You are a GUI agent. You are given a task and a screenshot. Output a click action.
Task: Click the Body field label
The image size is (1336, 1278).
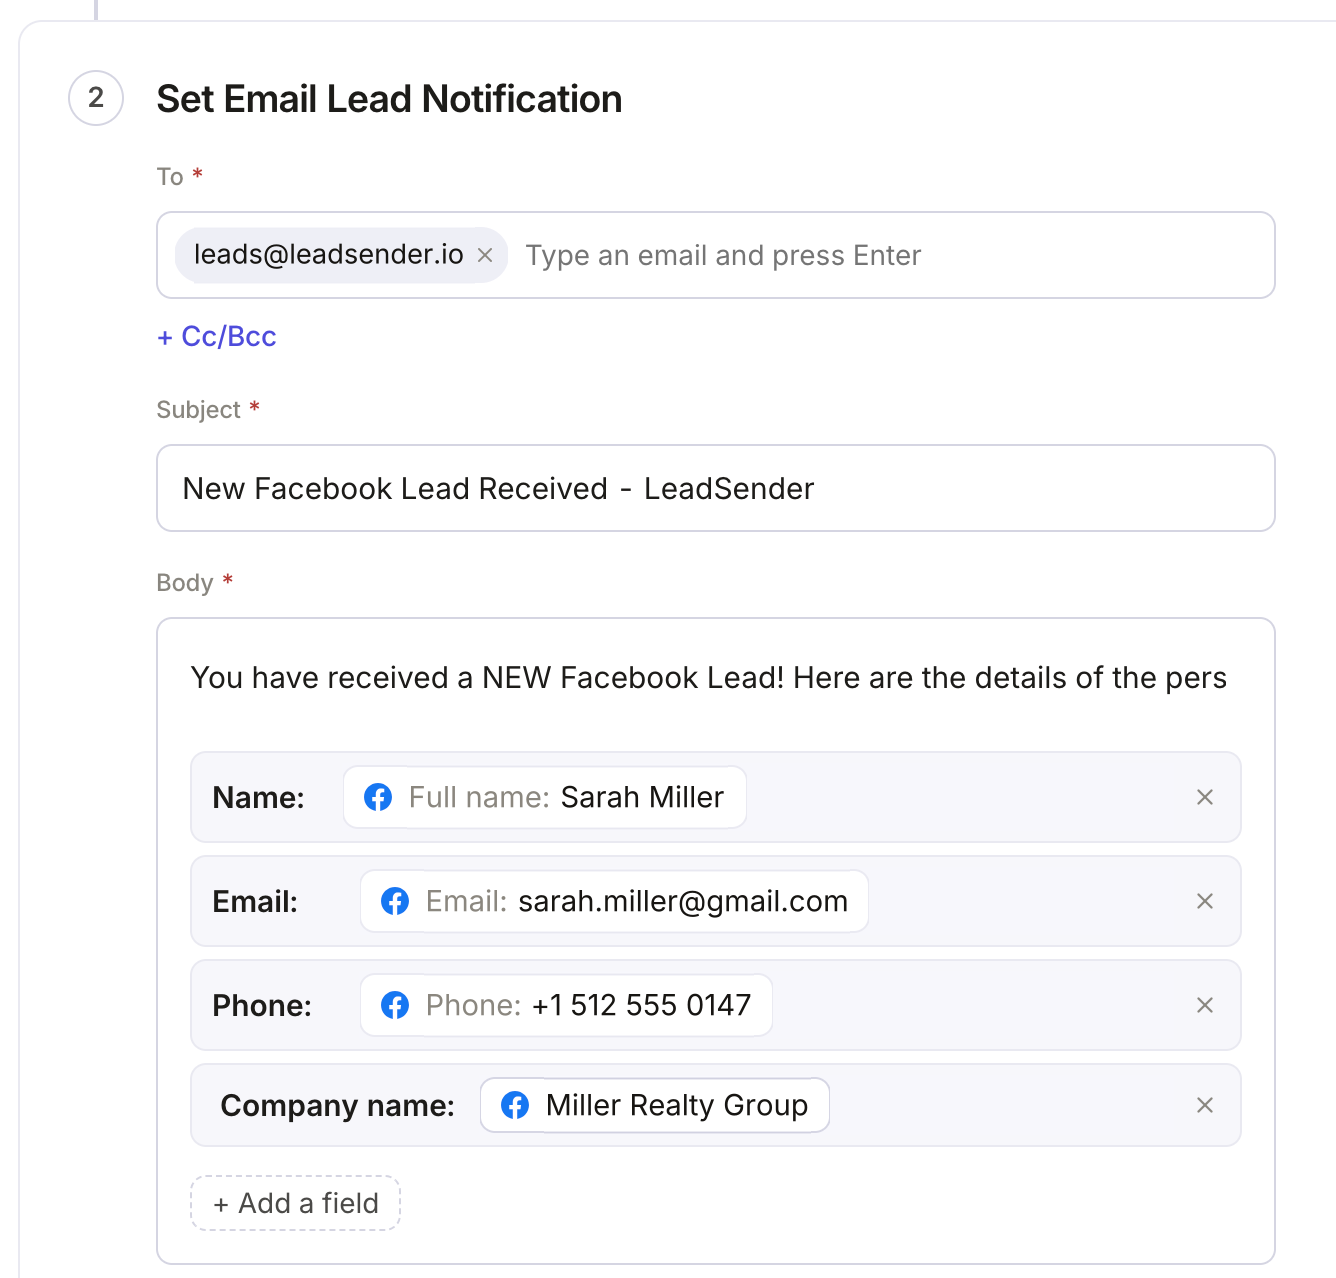click(x=185, y=582)
